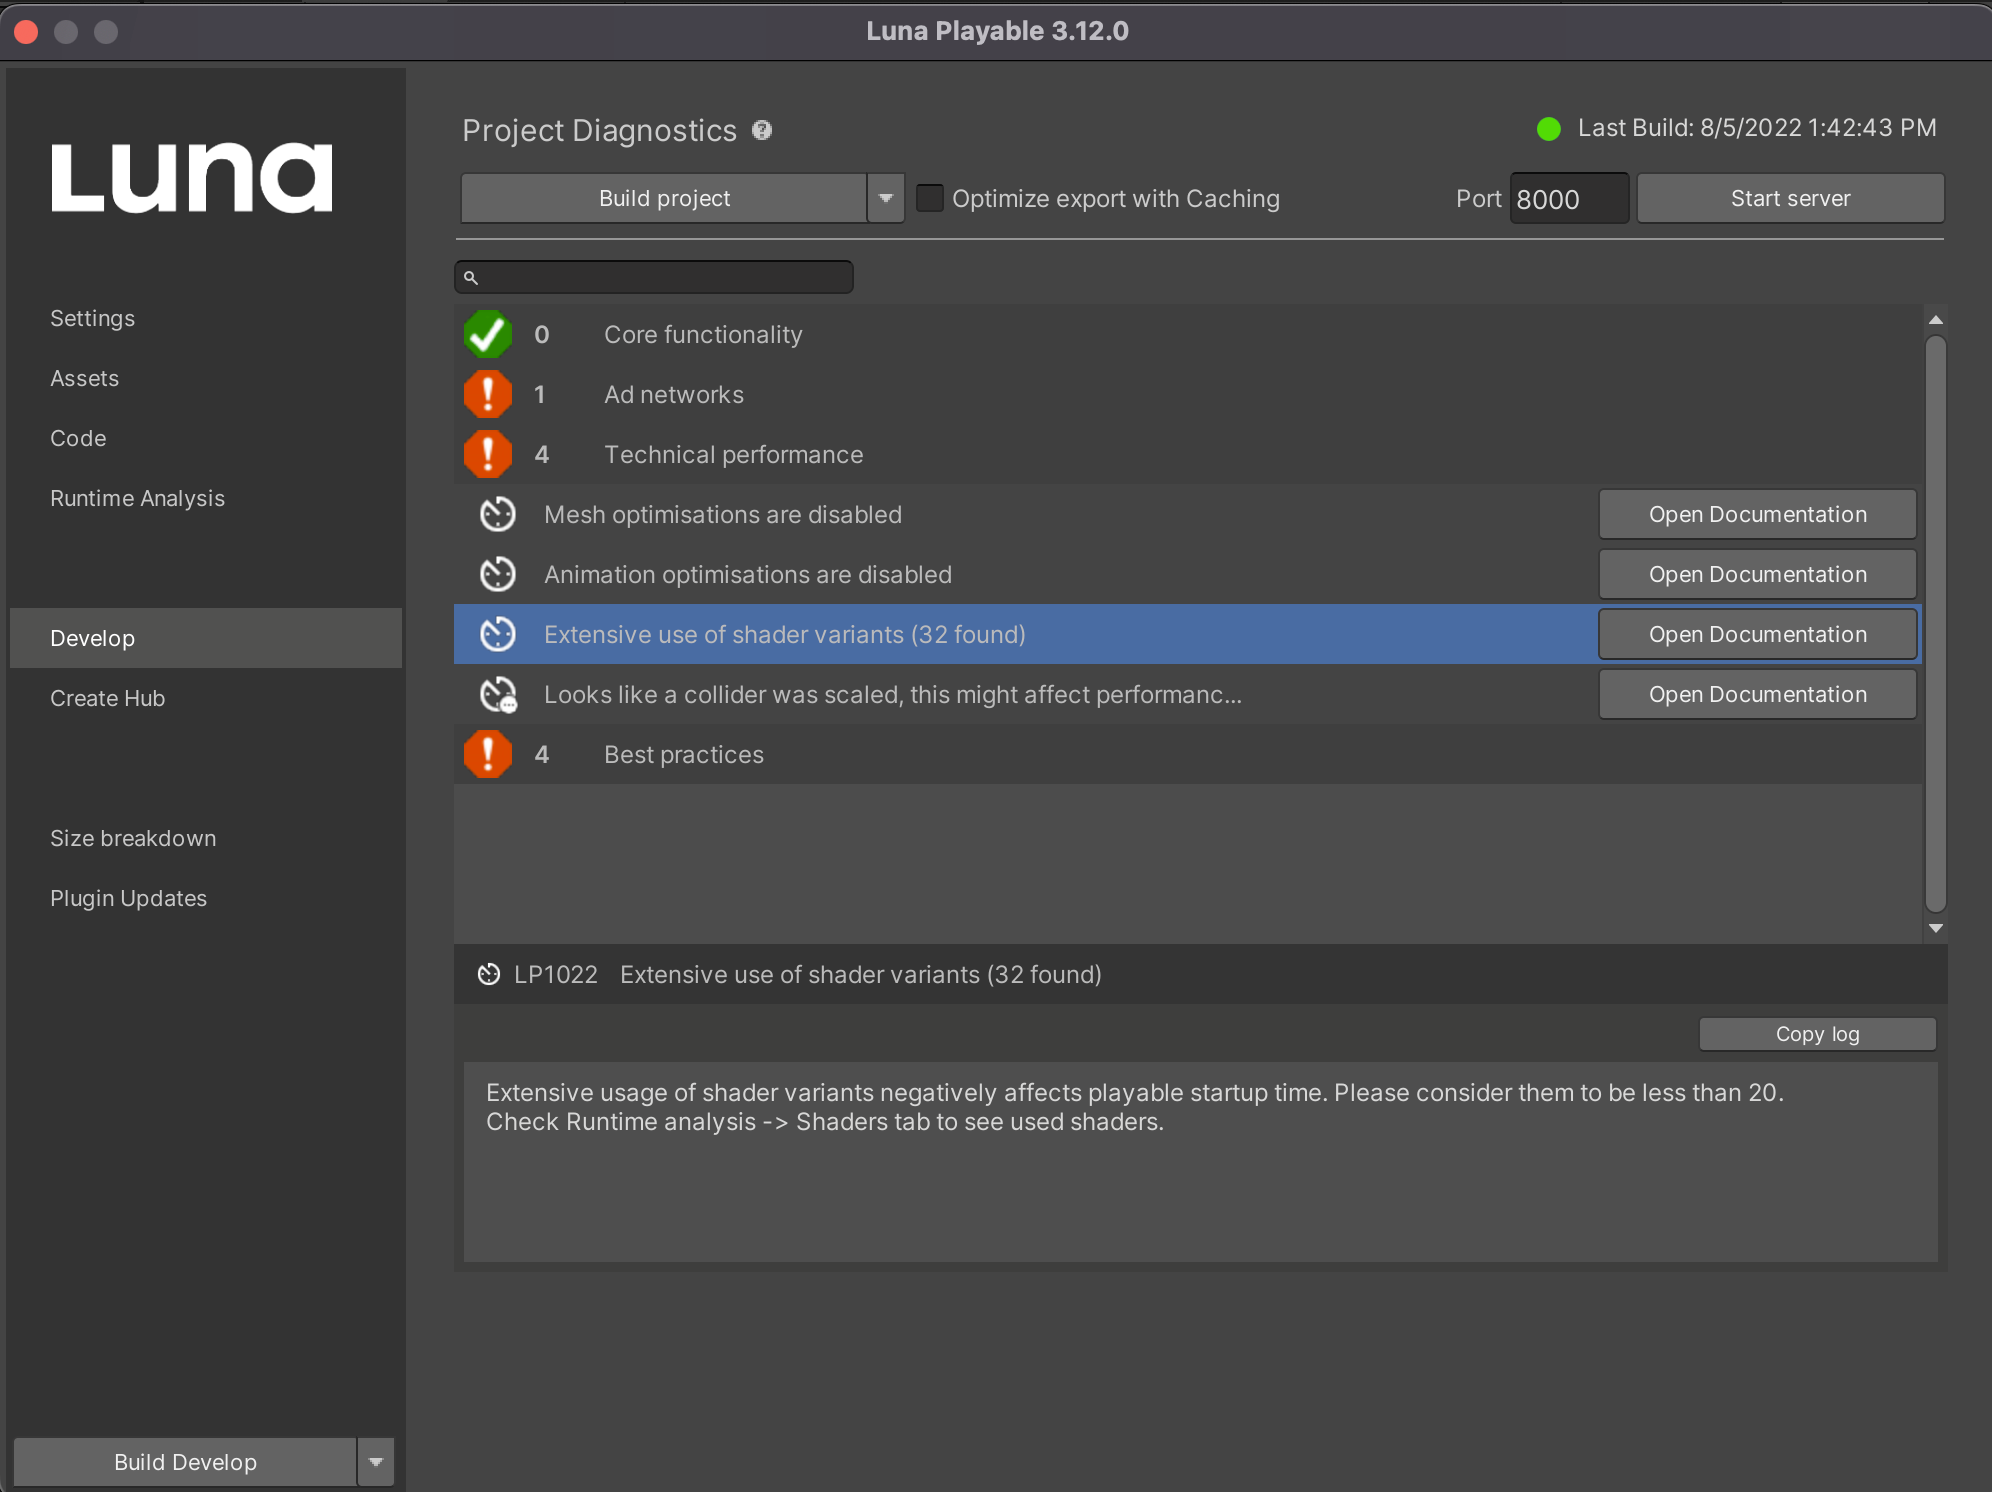Screen dimensions: 1992x1492
Task: Click the Project Diagnostics heading
Action: (599, 130)
